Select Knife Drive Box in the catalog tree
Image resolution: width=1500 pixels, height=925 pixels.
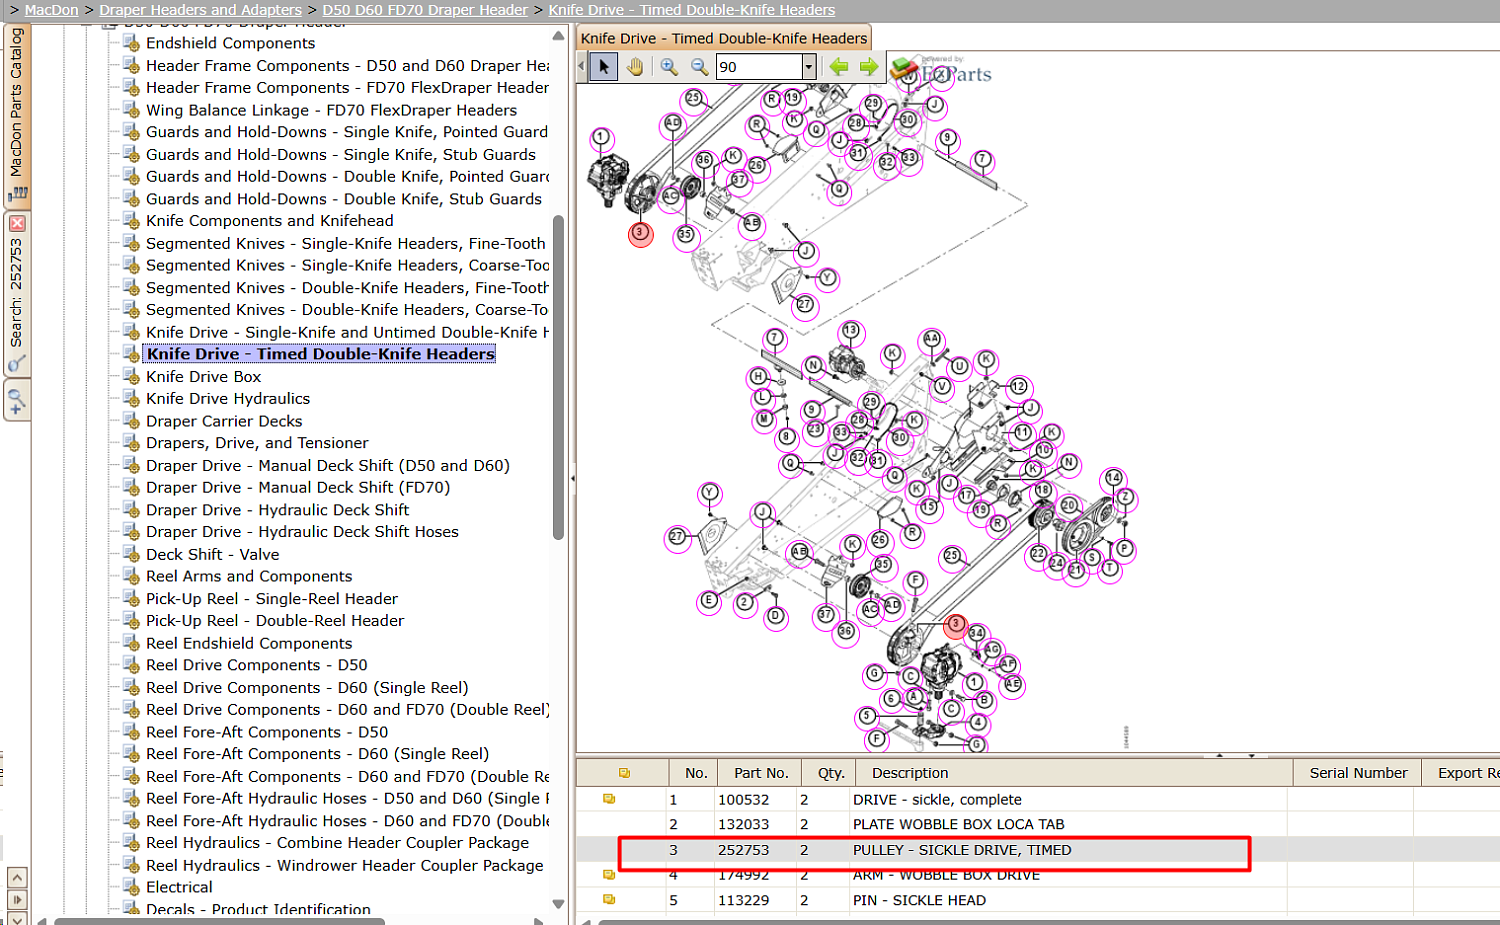click(203, 377)
